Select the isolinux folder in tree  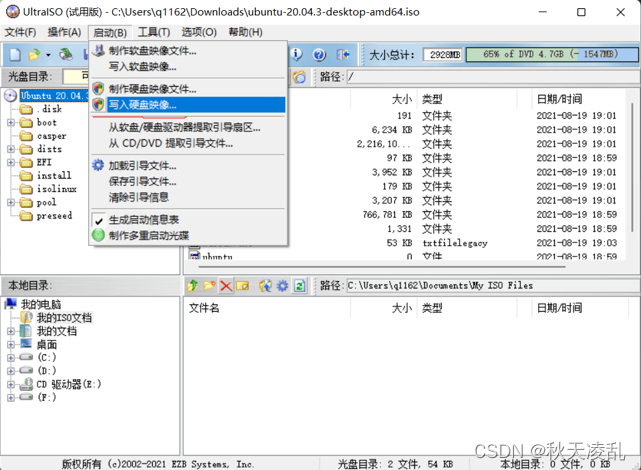coord(56,189)
